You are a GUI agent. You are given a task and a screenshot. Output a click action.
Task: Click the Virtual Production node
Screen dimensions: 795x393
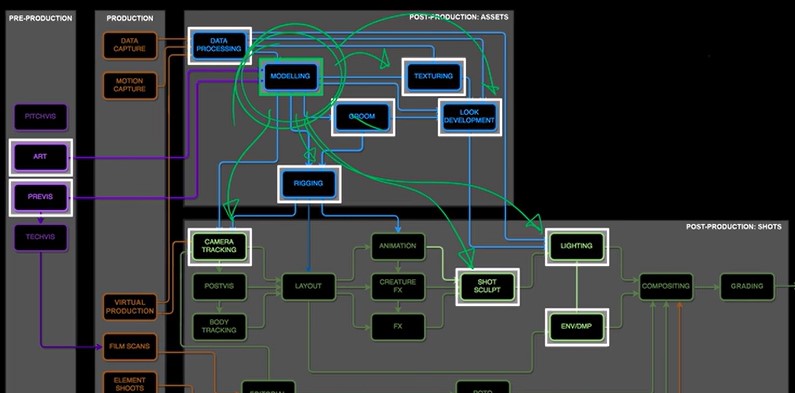(130, 307)
